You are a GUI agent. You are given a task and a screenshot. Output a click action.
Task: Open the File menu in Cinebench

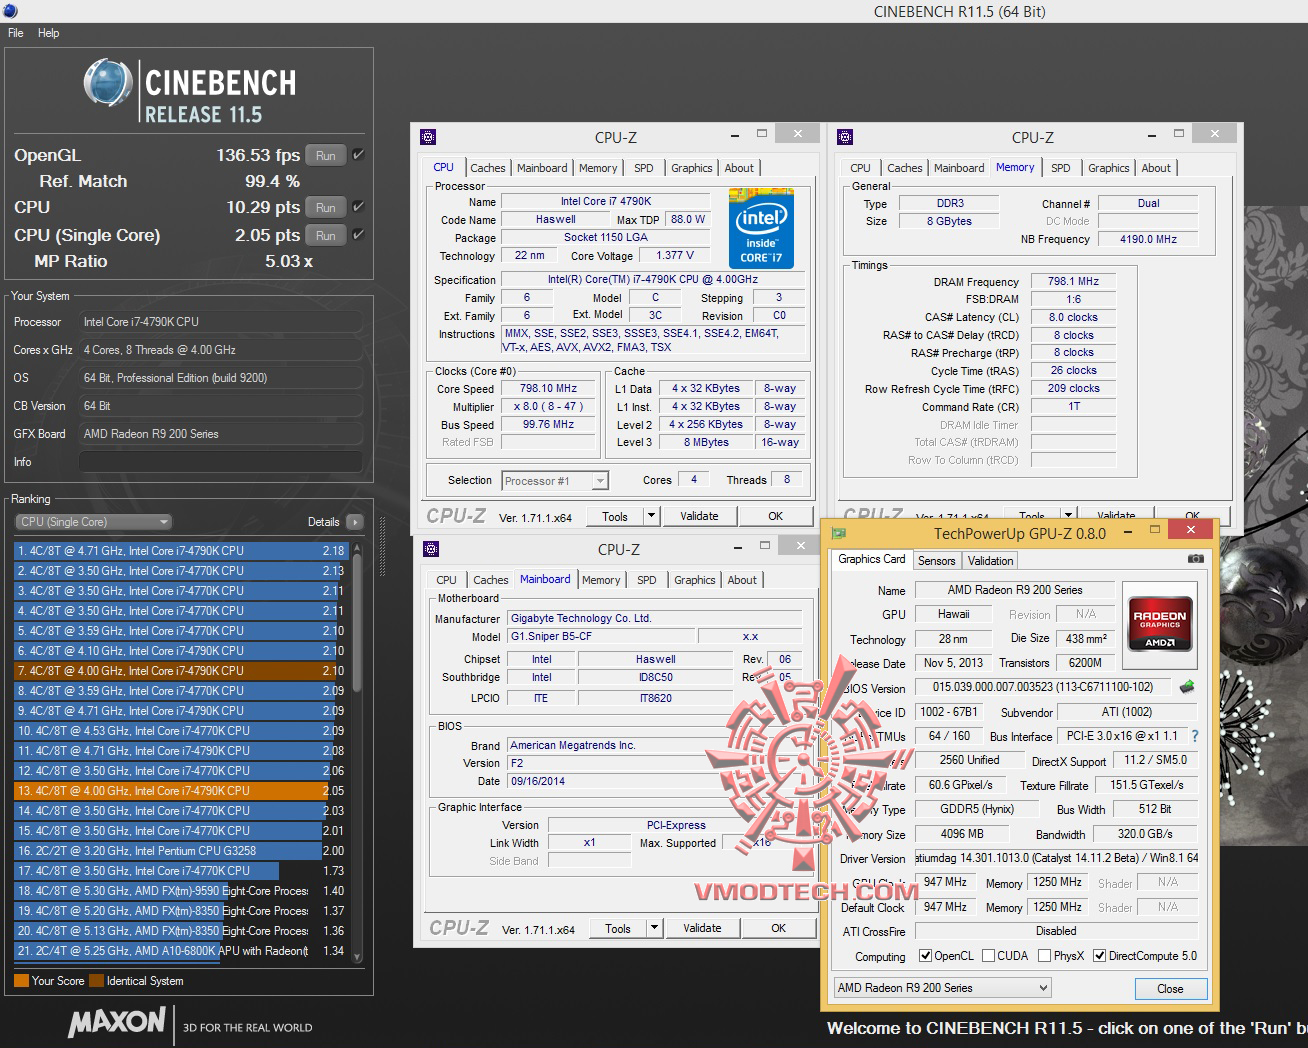pos(15,33)
